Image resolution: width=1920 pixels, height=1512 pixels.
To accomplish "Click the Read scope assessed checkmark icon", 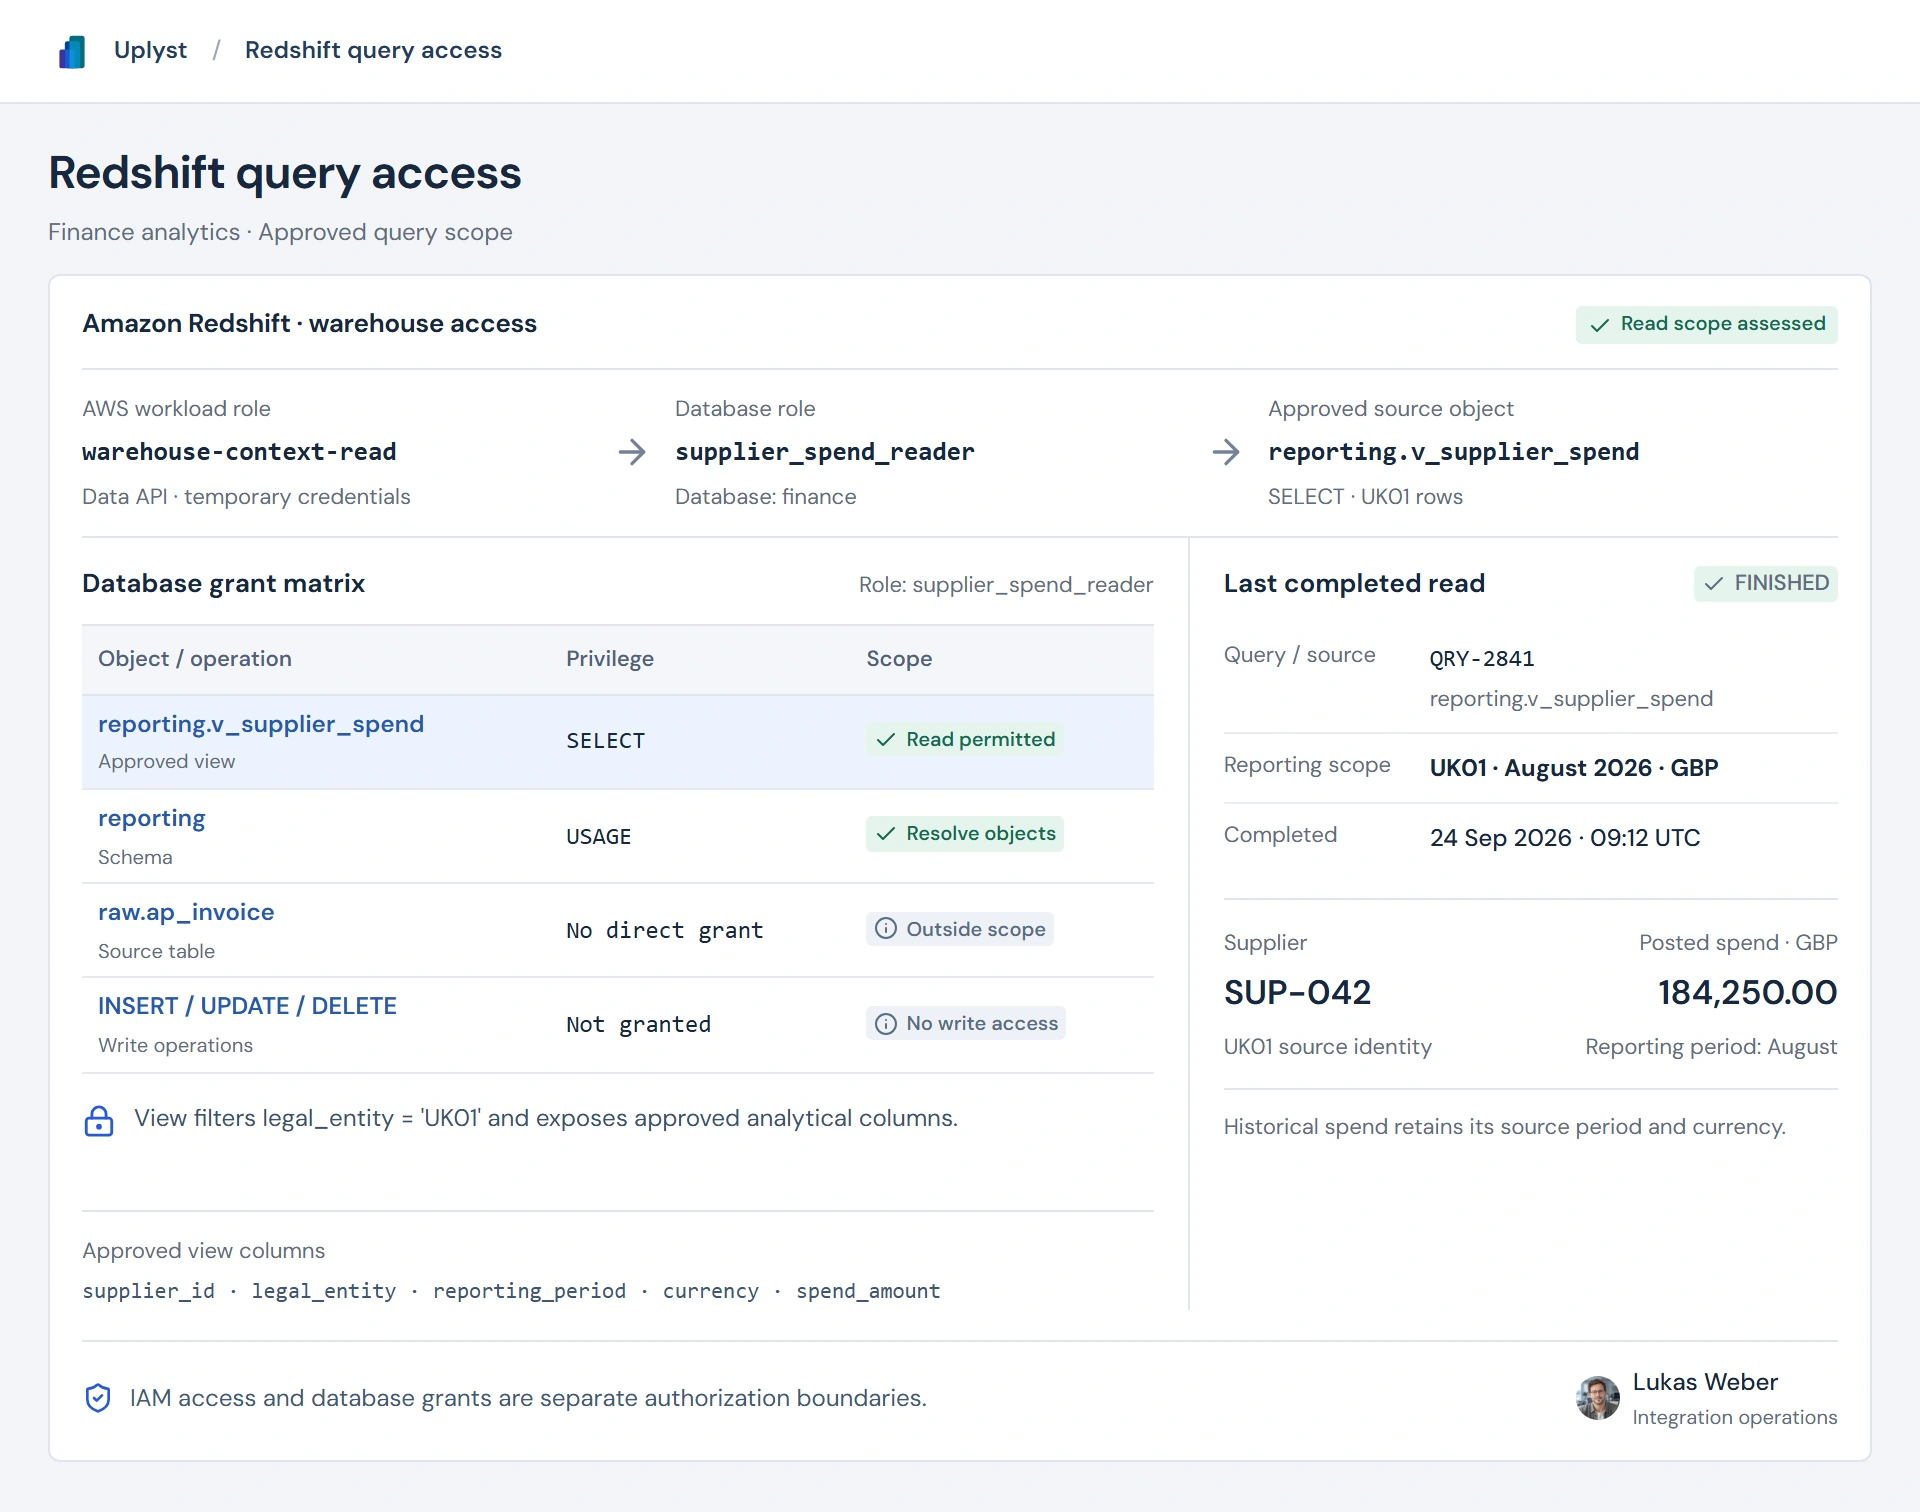I will 1600,325.
